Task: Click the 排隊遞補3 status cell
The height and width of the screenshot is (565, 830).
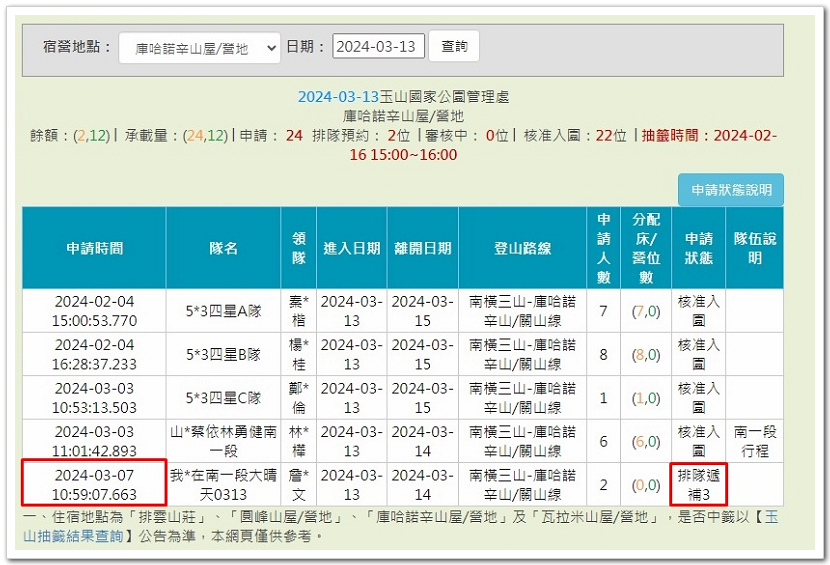Action: (x=699, y=485)
